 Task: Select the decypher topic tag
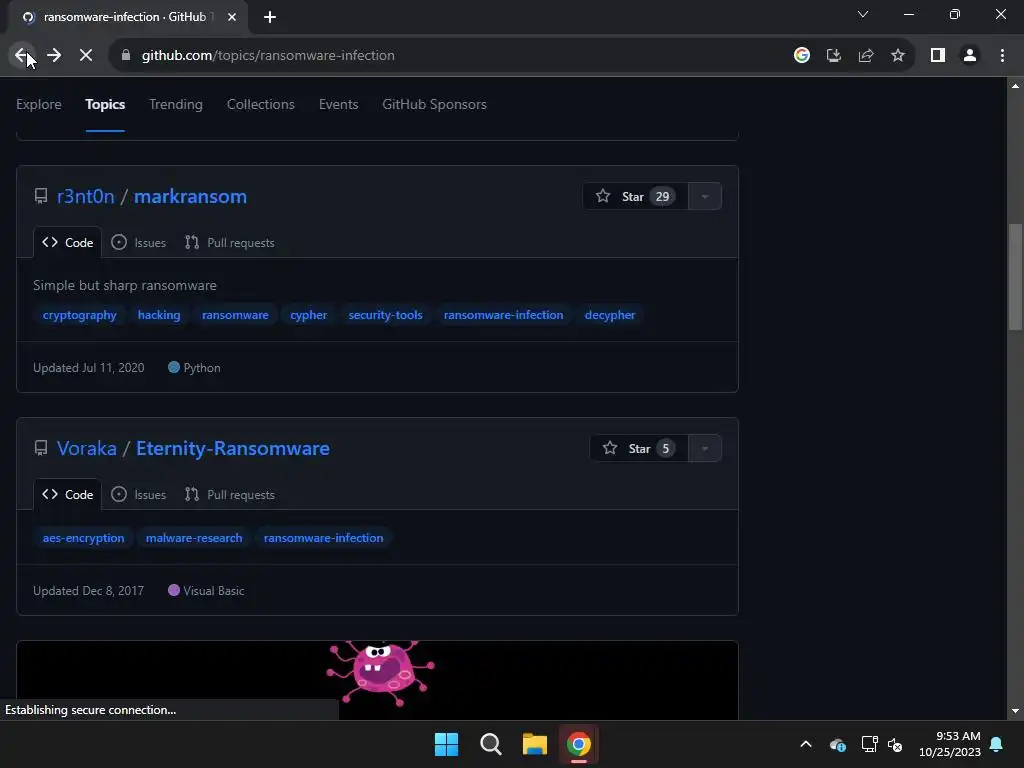[610, 315]
